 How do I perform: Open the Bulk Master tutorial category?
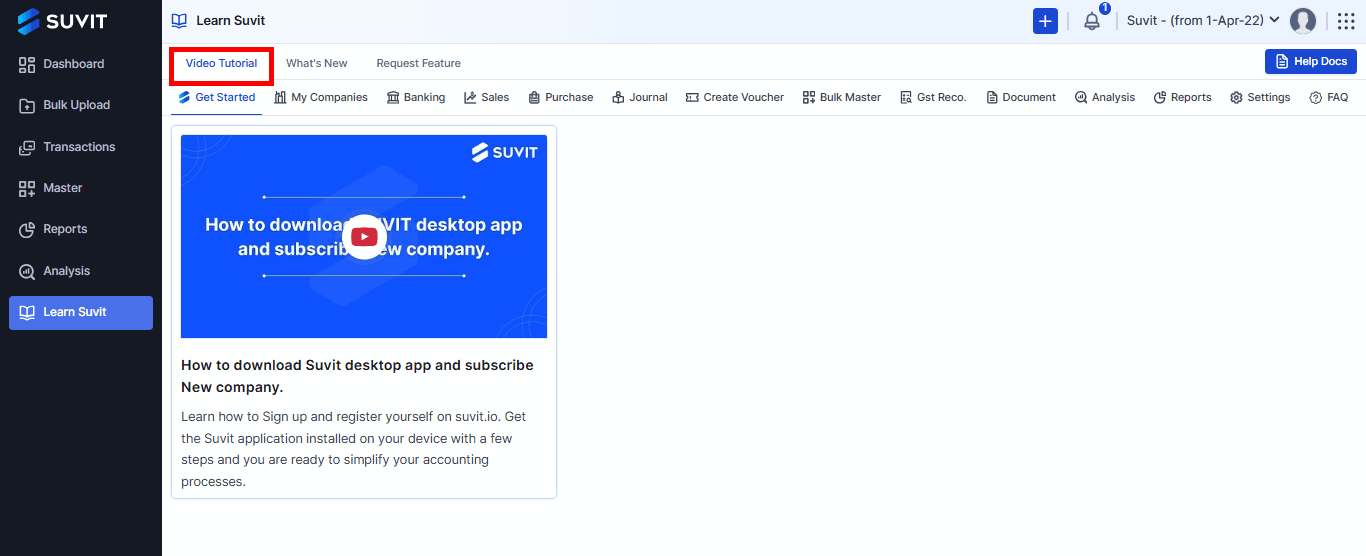point(842,97)
